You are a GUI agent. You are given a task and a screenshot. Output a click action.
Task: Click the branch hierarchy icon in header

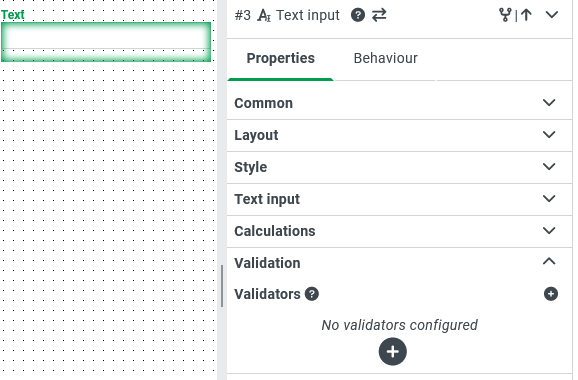coord(505,15)
